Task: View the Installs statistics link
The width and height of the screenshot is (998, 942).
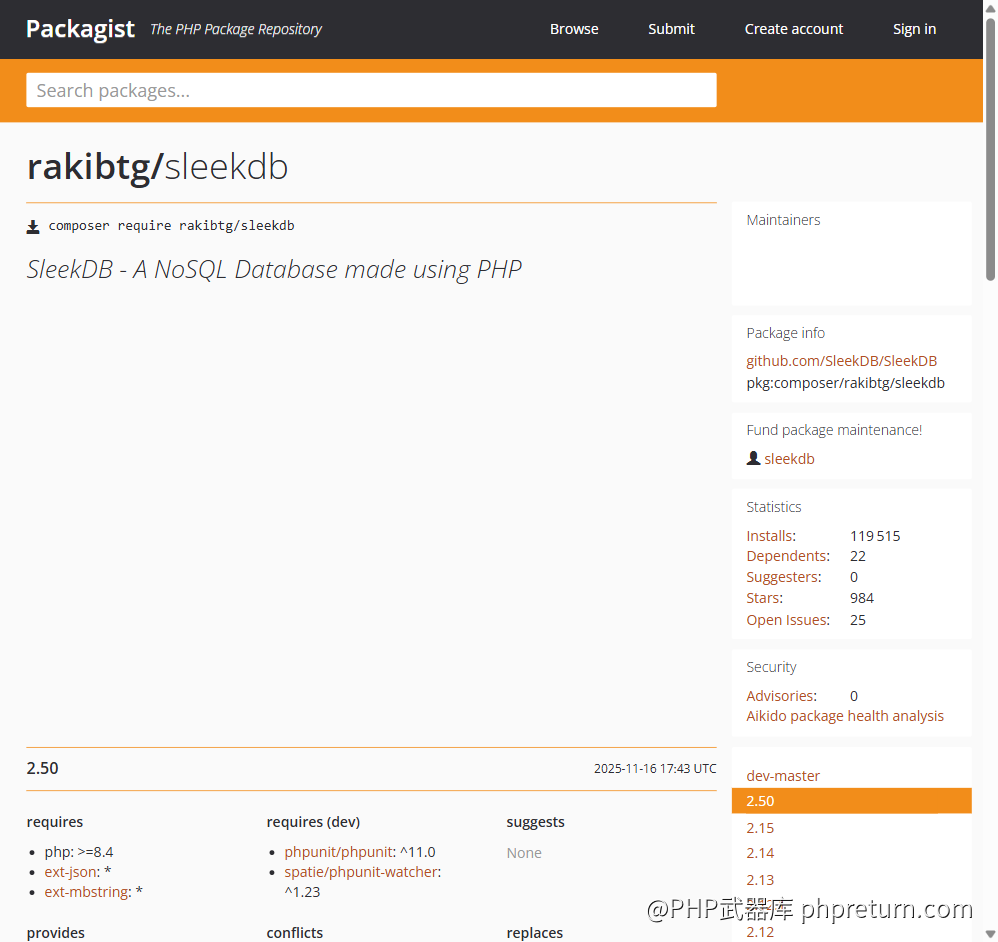Action: pyautogui.click(x=771, y=536)
